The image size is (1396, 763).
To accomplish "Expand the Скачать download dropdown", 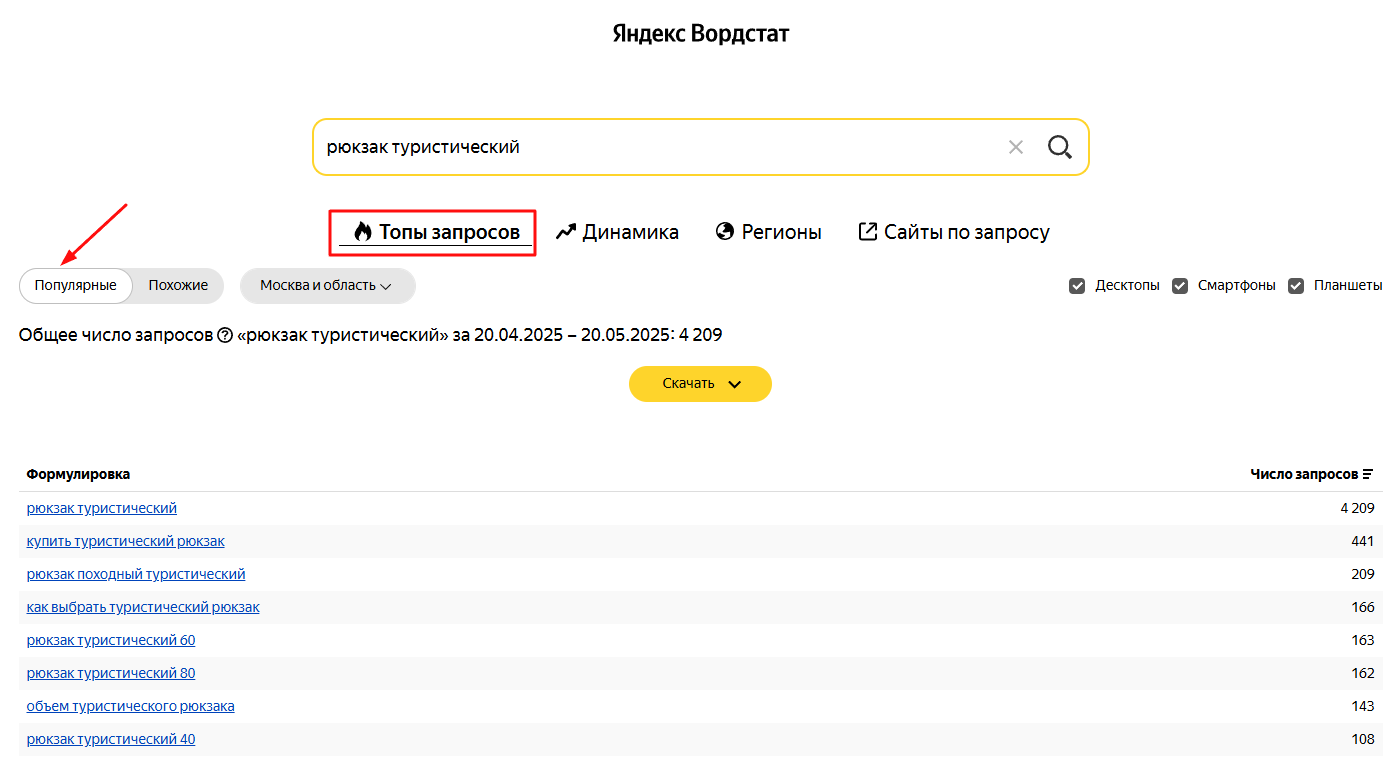I will click(x=700, y=384).
